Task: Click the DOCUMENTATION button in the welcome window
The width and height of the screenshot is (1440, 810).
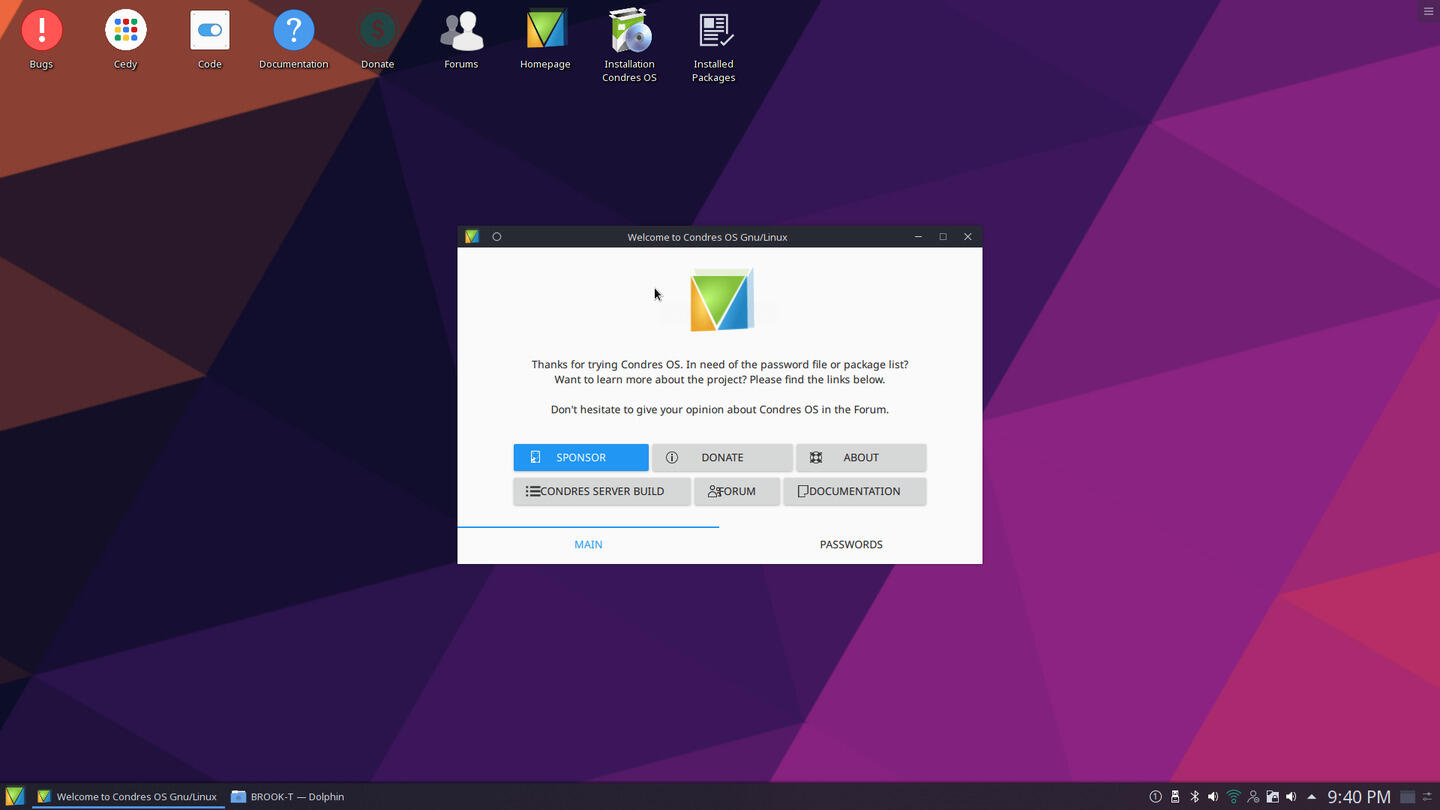Action: click(x=855, y=491)
